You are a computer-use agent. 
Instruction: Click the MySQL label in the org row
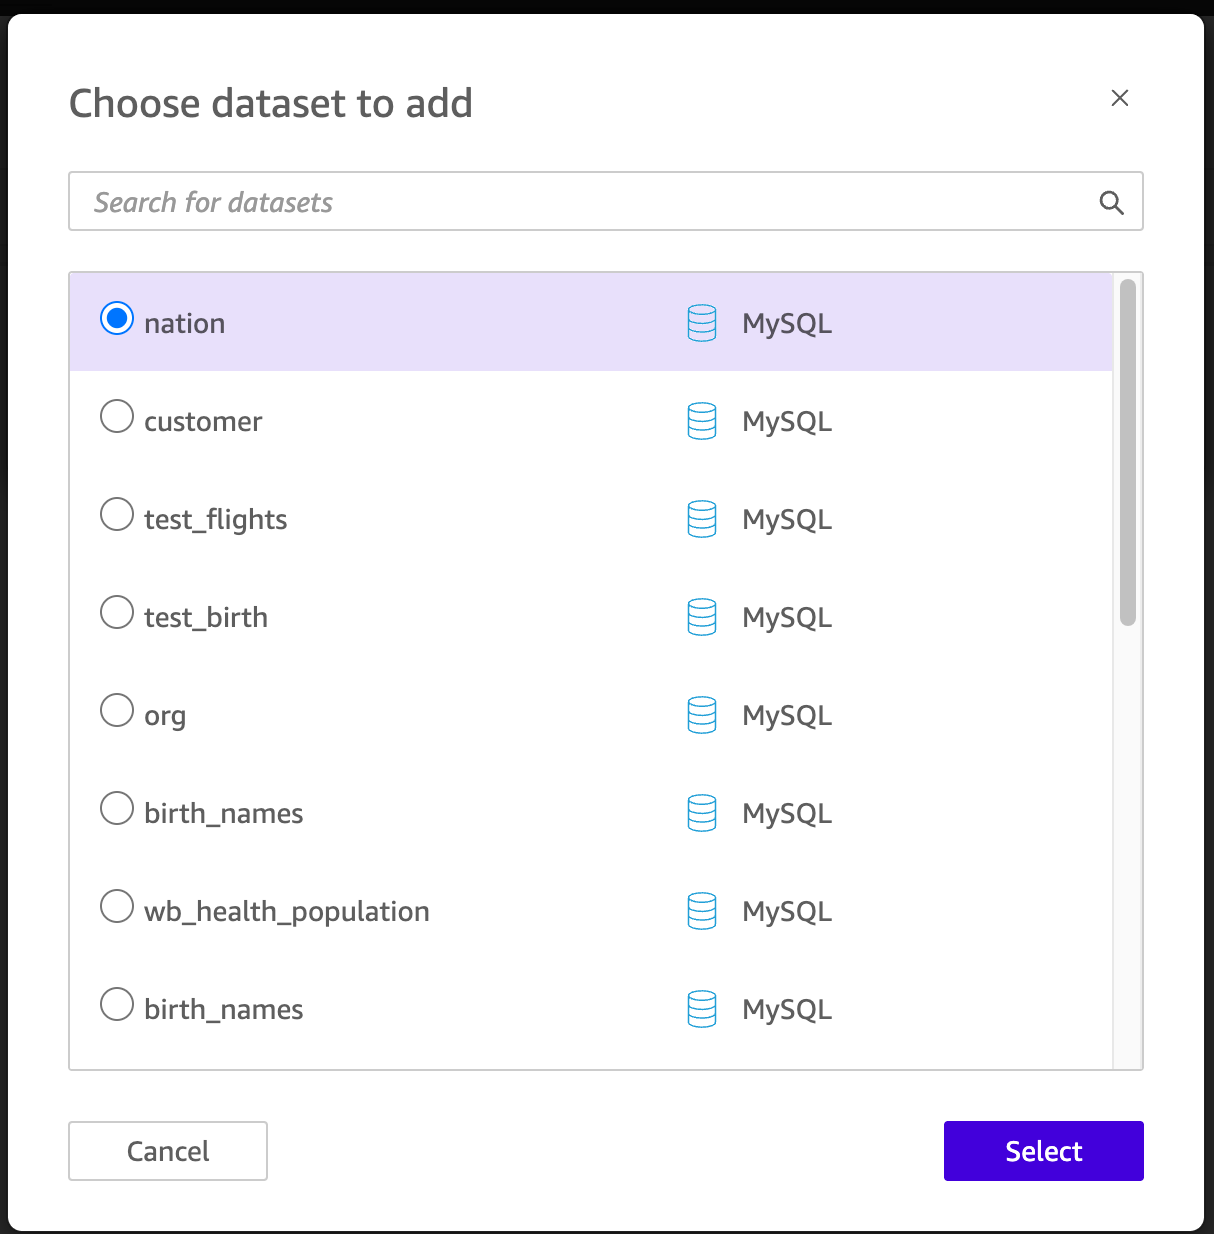pos(786,716)
